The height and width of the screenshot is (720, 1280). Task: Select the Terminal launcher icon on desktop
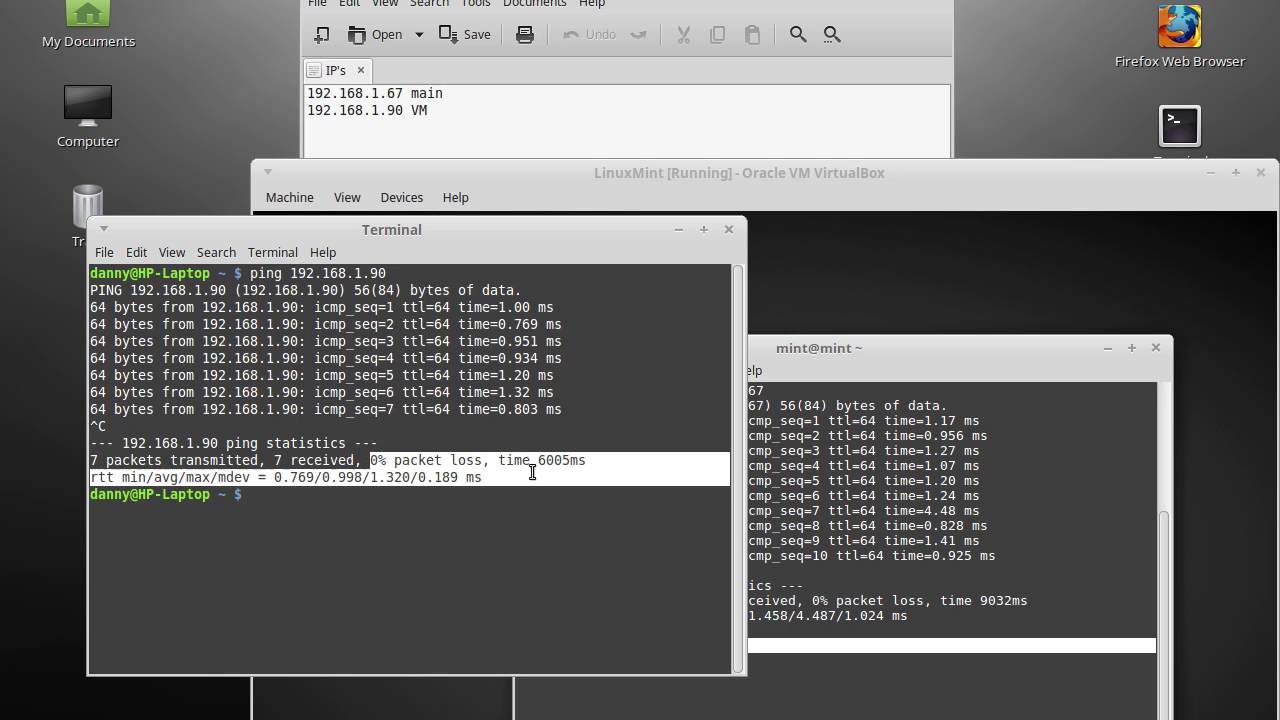(1180, 128)
